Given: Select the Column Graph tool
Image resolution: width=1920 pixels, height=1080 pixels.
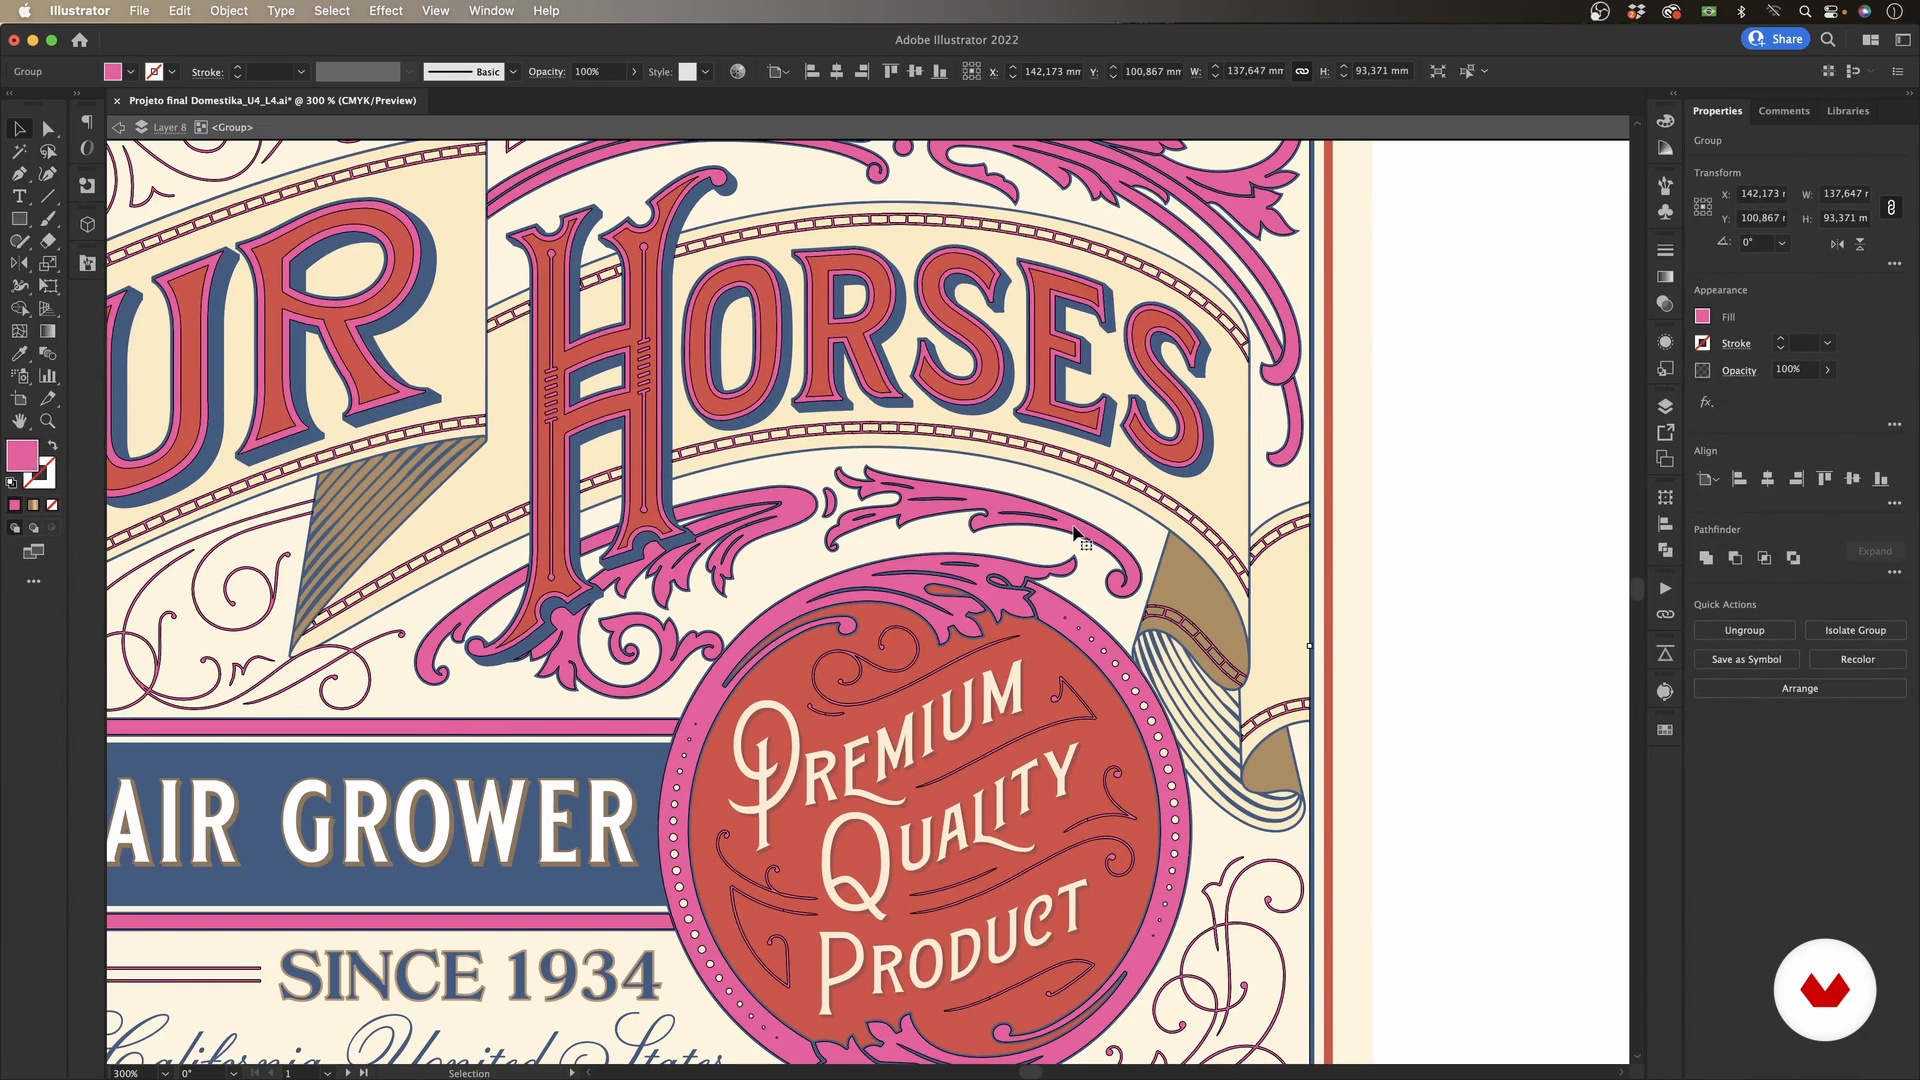Looking at the screenshot, I should tap(48, 376).
